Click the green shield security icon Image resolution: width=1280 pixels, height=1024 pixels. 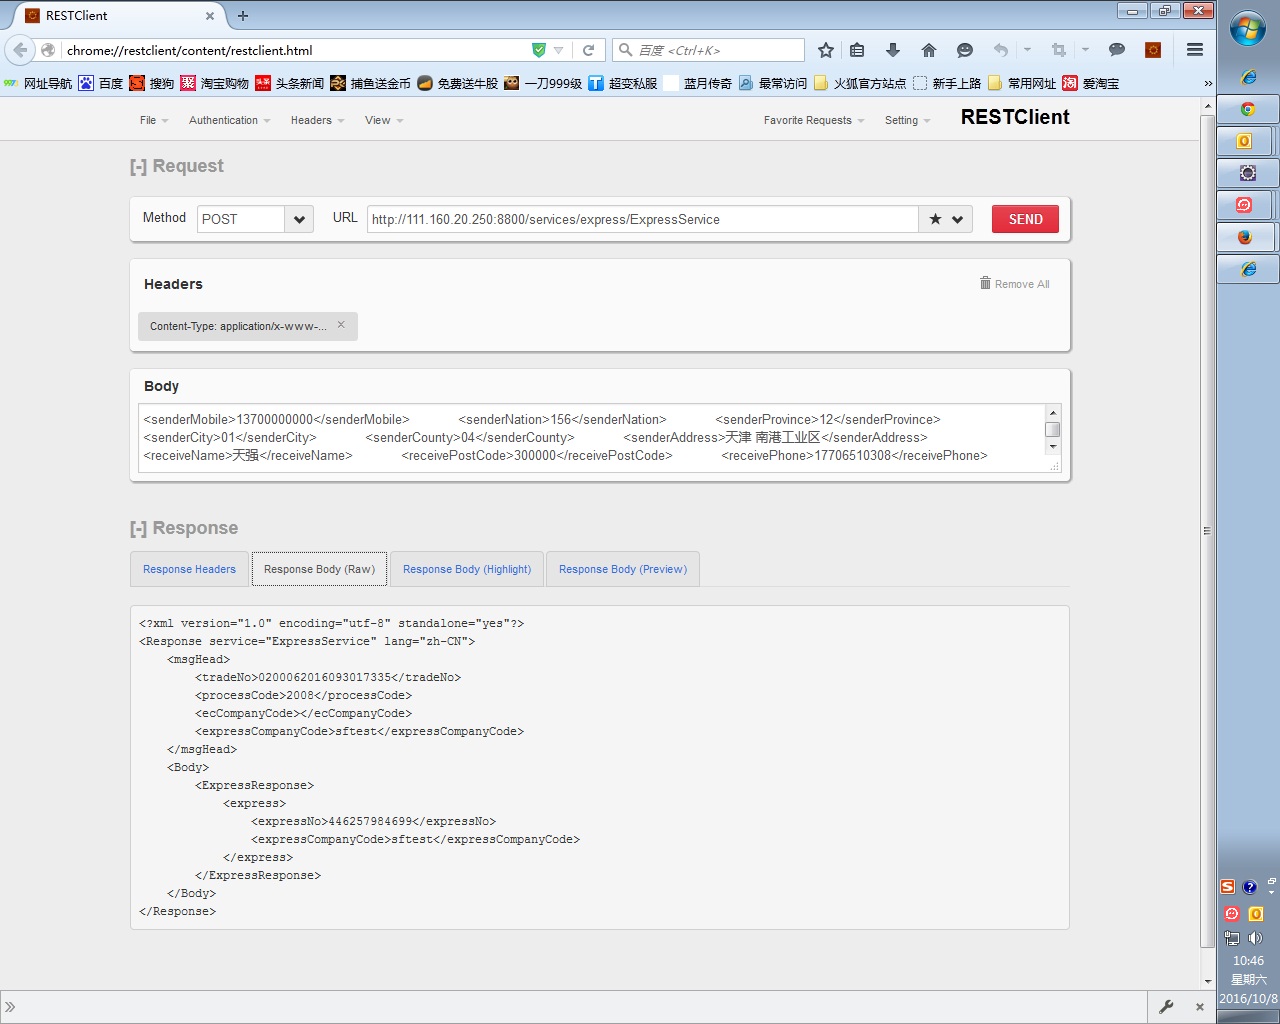[x=539, y=50]
